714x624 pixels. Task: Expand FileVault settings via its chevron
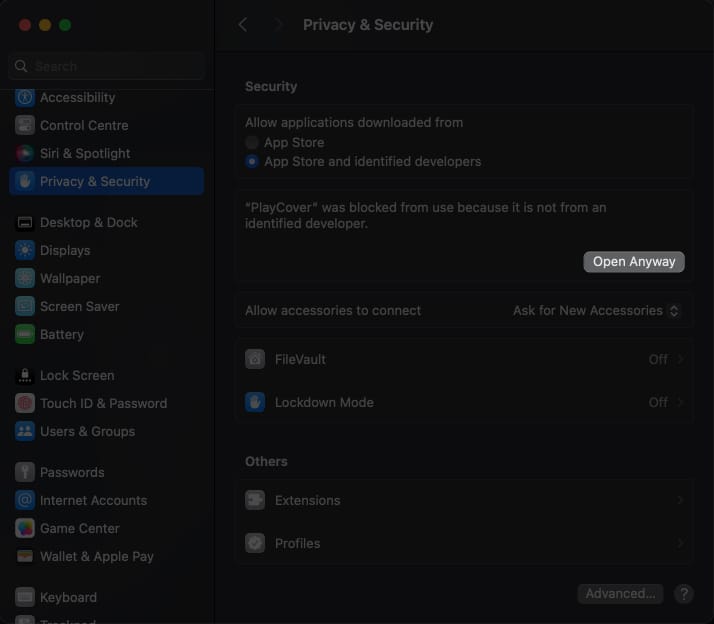(x=680, y=359)
